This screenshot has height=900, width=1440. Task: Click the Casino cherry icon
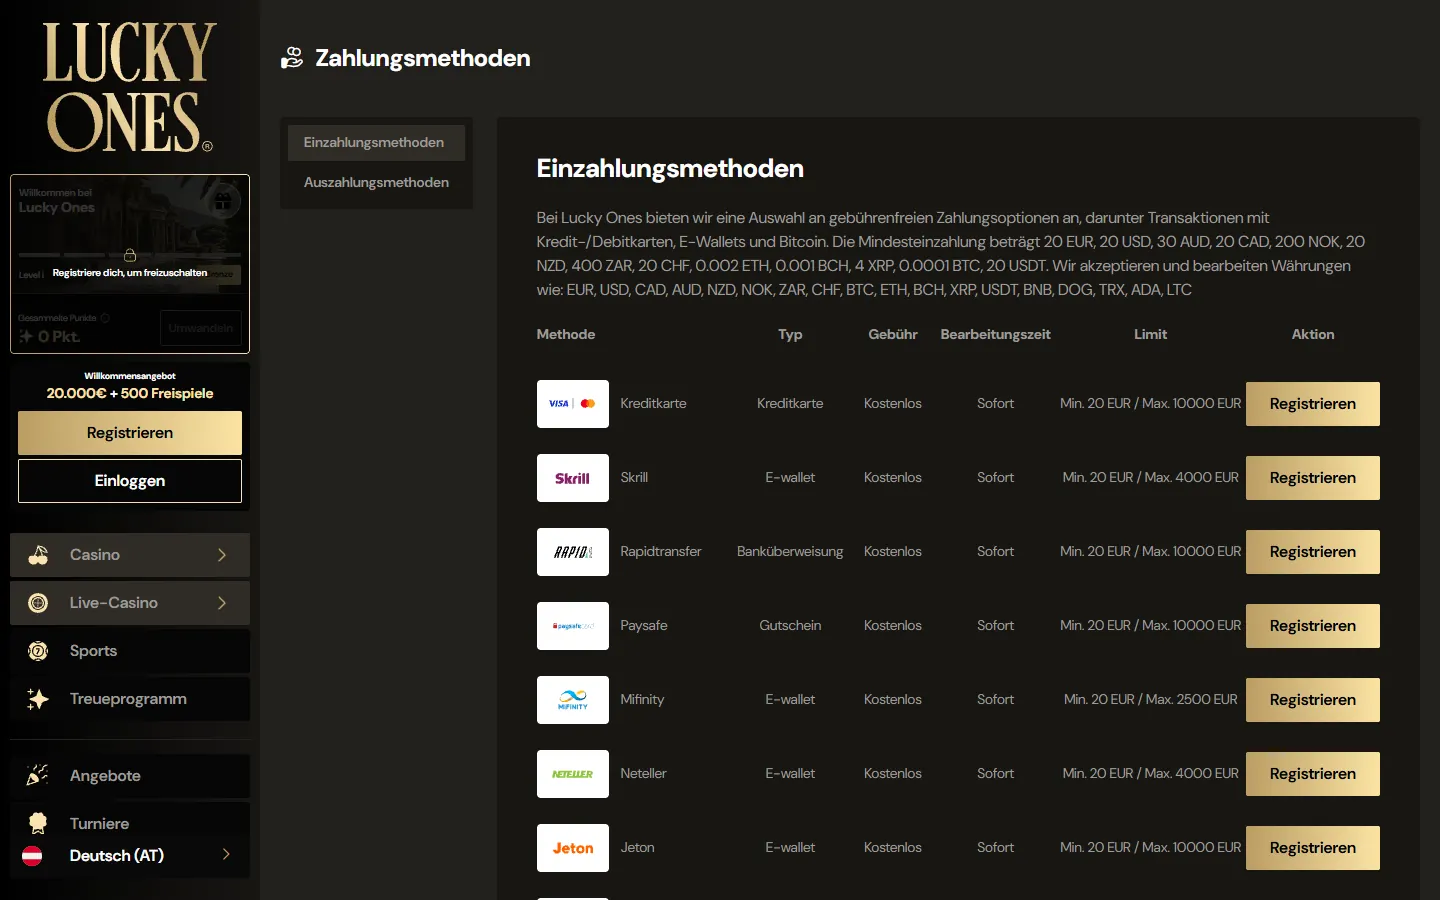[x=38, y=555]
